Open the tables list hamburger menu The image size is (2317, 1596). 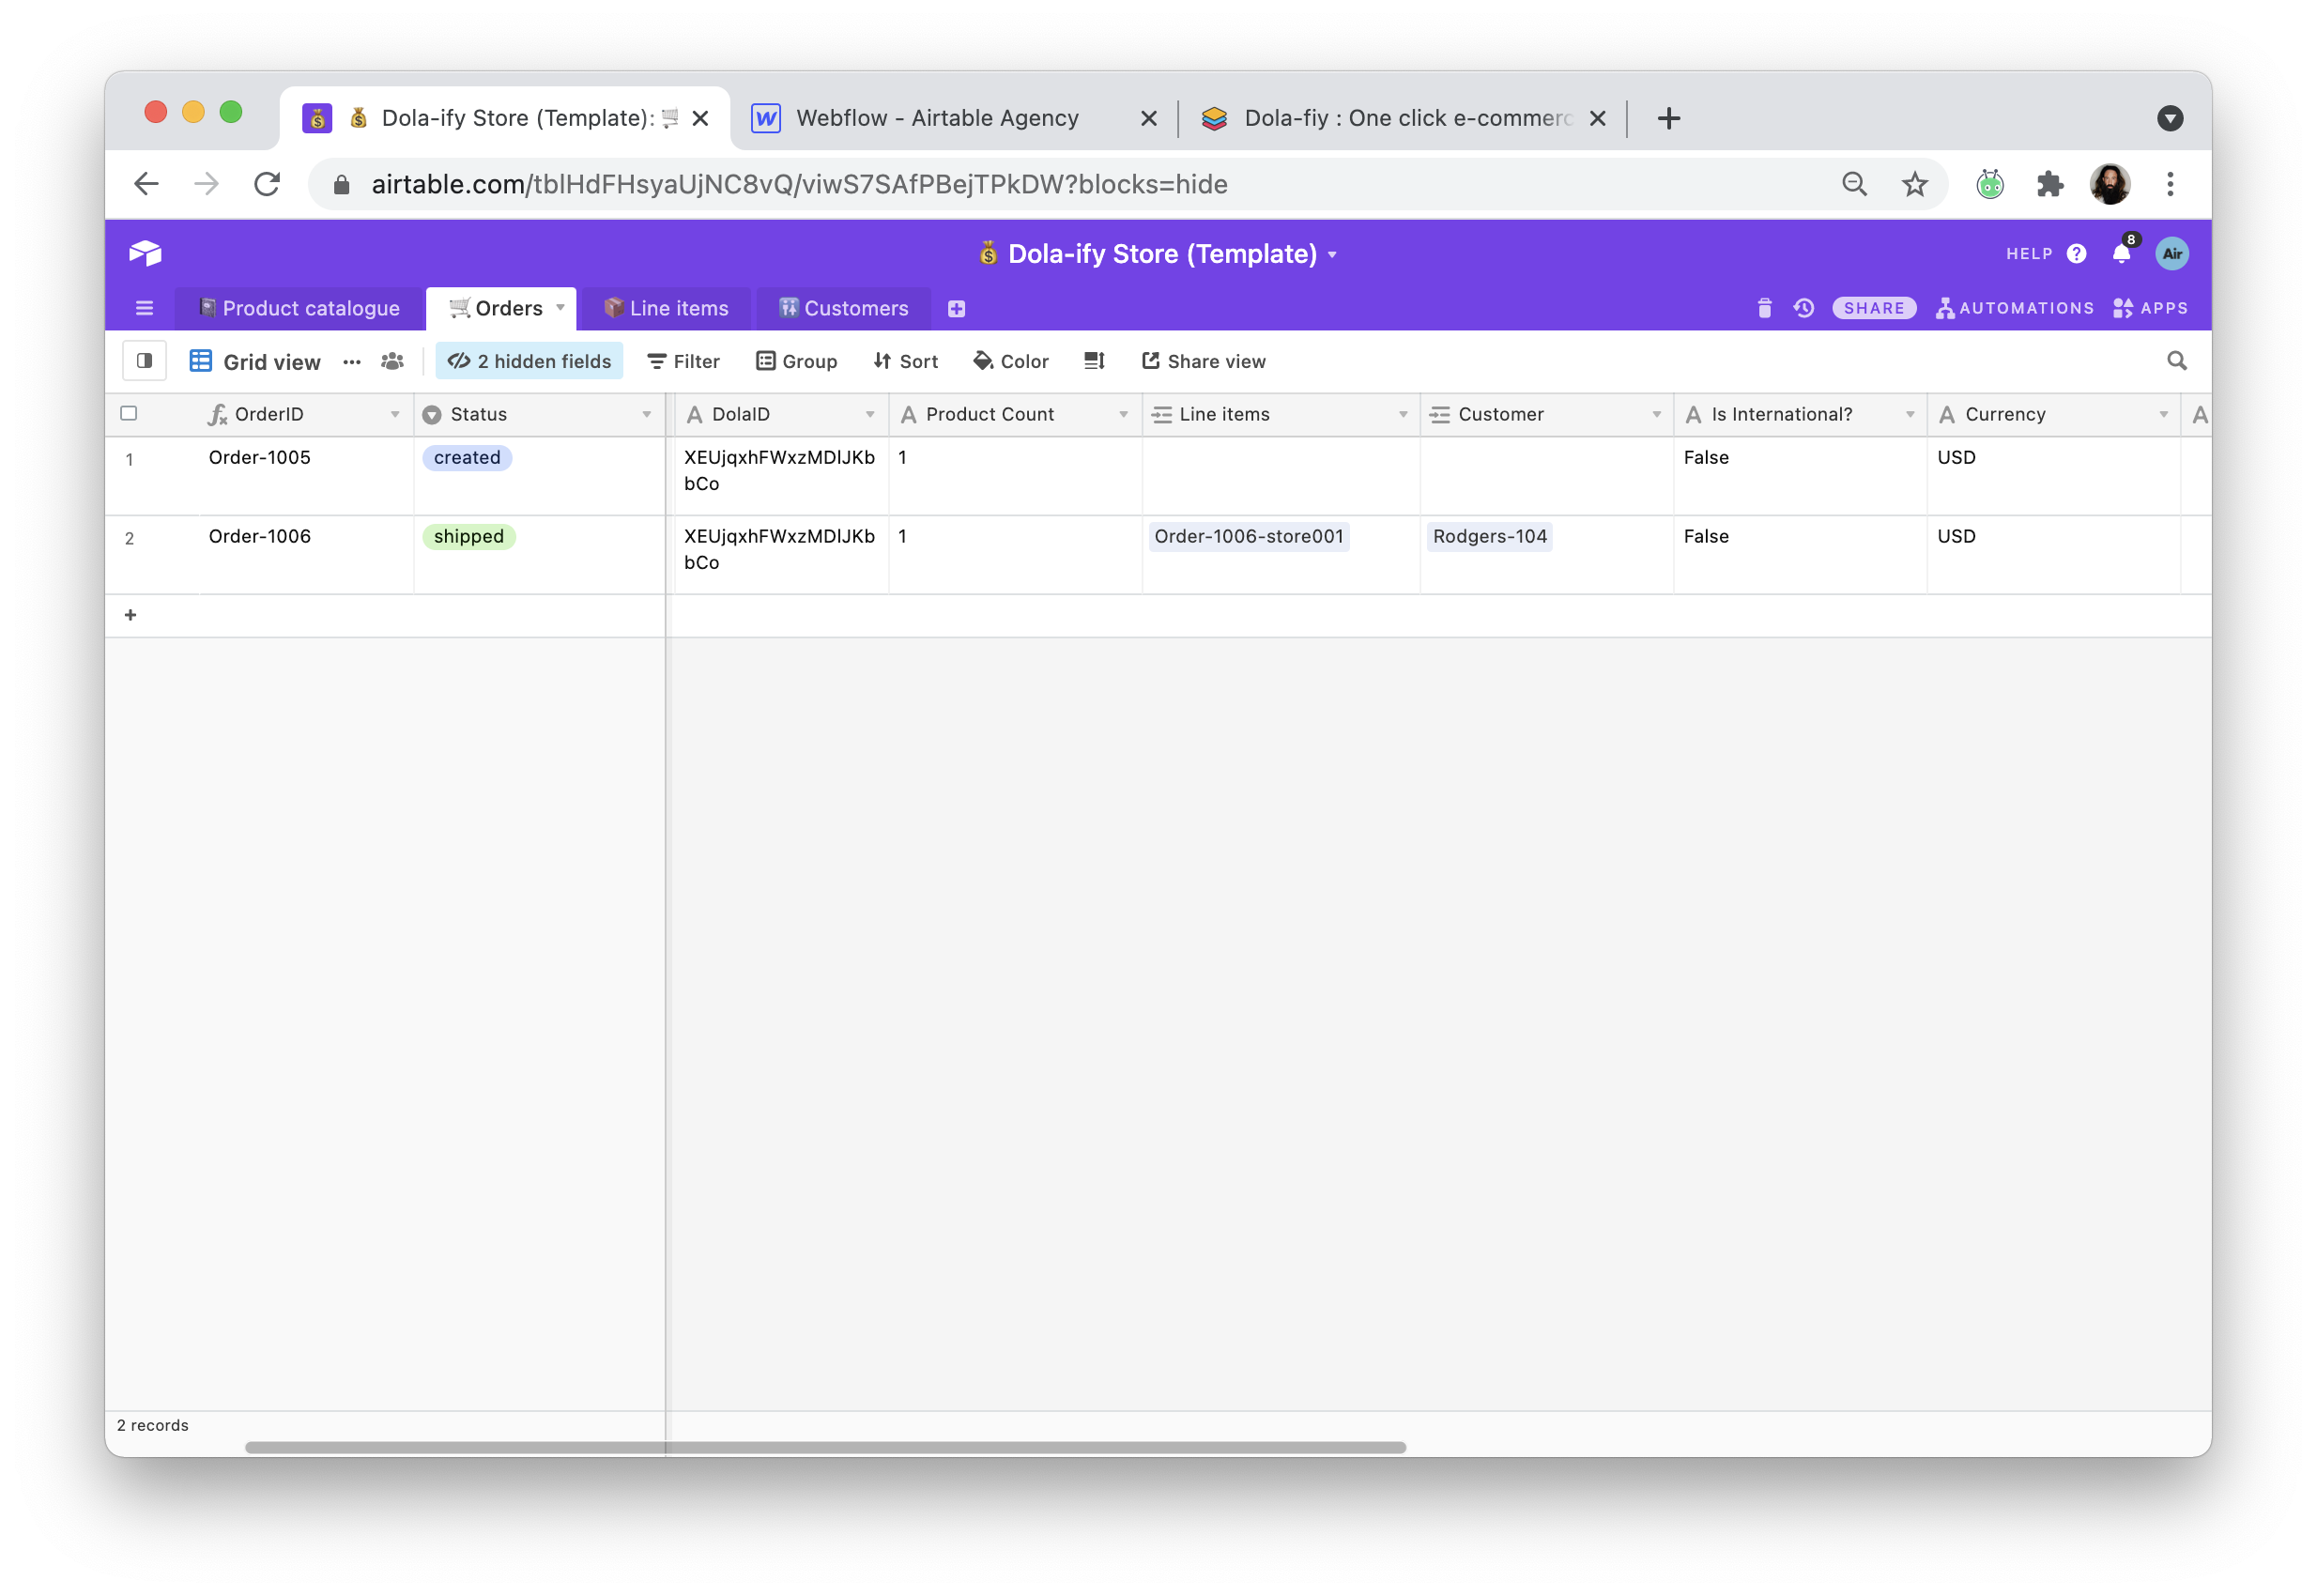click(144, 308)
